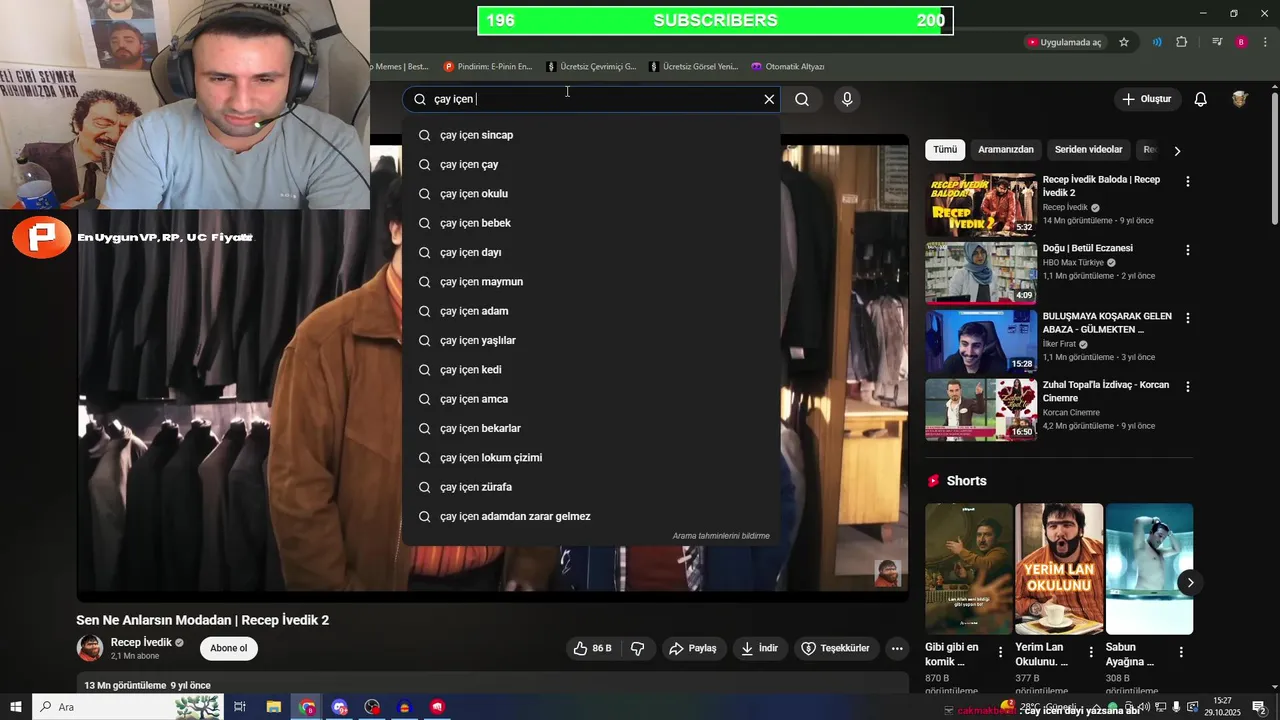1280x720 pixels.
Task: Open Chrome's three-dot menu
Action: point(1264,42)
